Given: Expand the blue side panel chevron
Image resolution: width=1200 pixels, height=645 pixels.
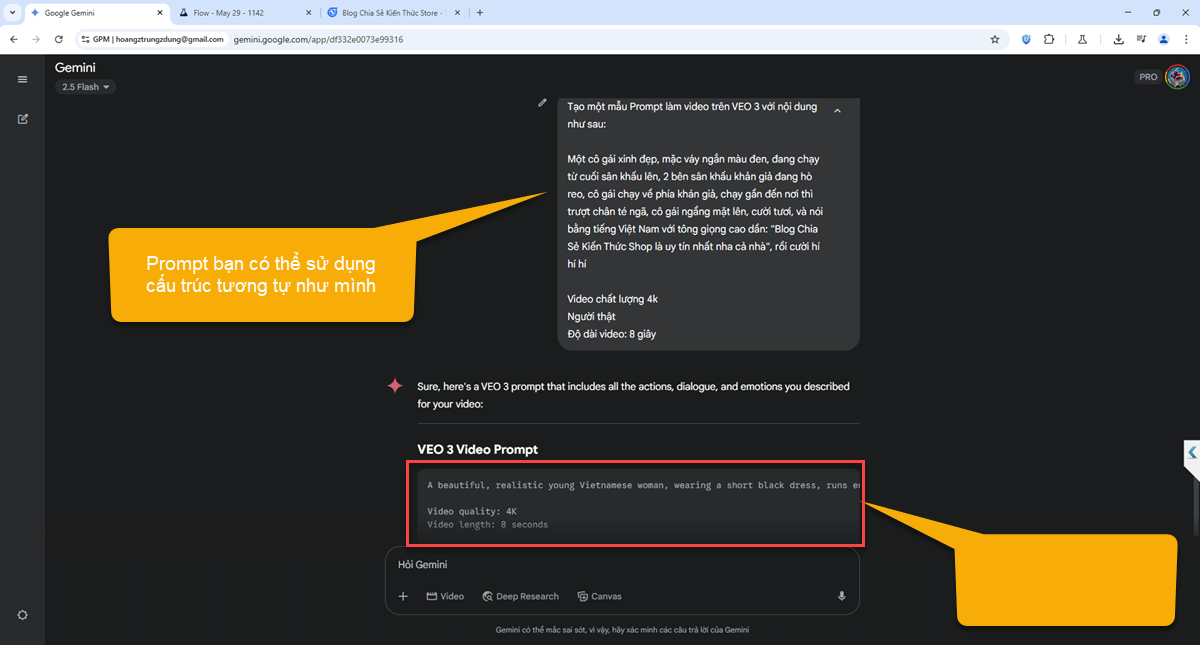Looking at the screenshot, I should (1192, 453).
